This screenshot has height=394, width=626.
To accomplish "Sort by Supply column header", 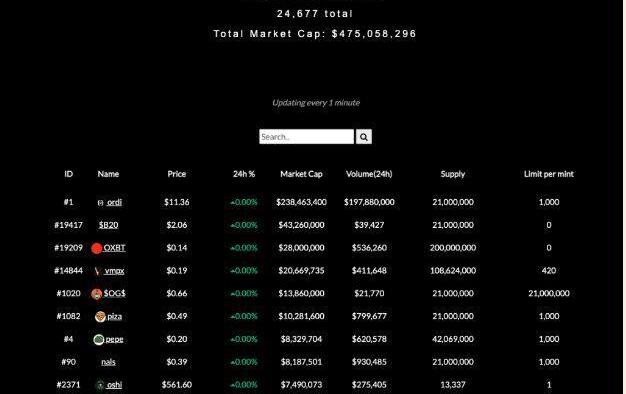I will point(453,174).
